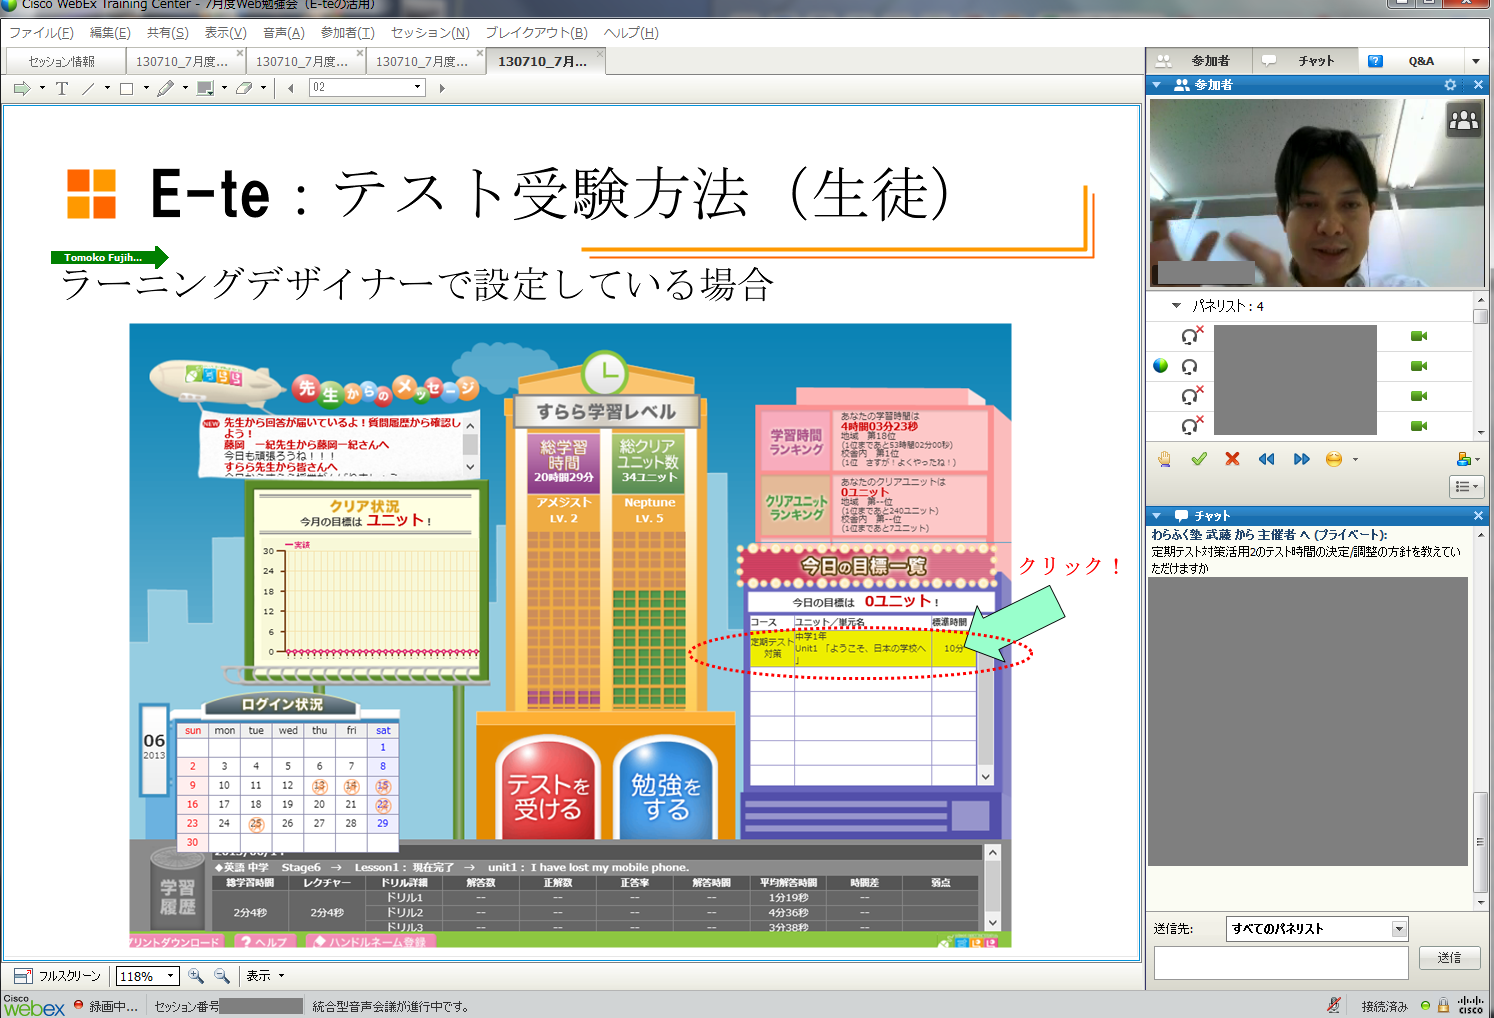Select the Highlighter pen tool

coord(166,88)
